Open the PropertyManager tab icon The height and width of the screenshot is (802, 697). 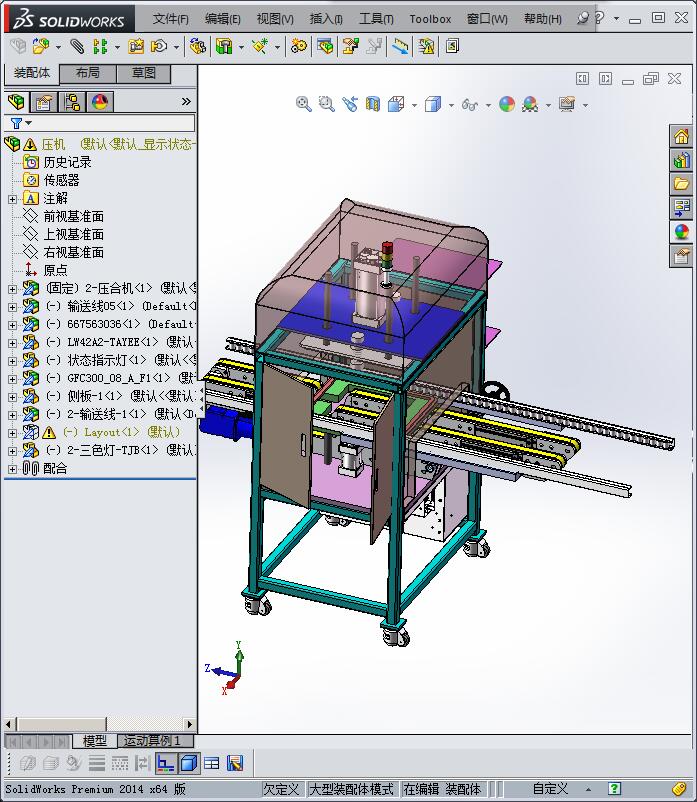coord(44,102)
